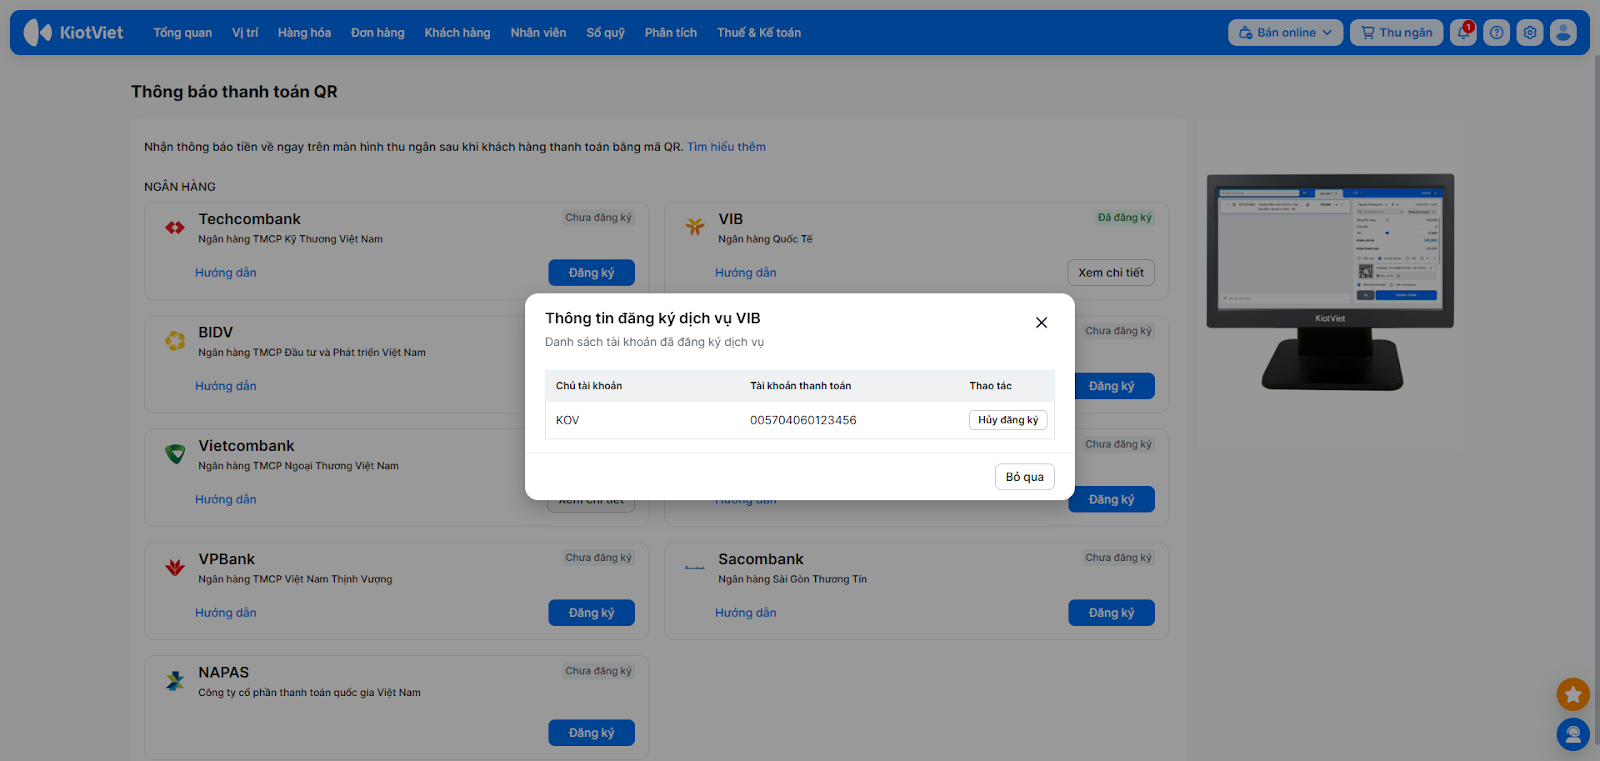The width and height of the screenshot is (1600, 761).
Task: Open the Sổ quỹ menu
Action: point(605,33)
